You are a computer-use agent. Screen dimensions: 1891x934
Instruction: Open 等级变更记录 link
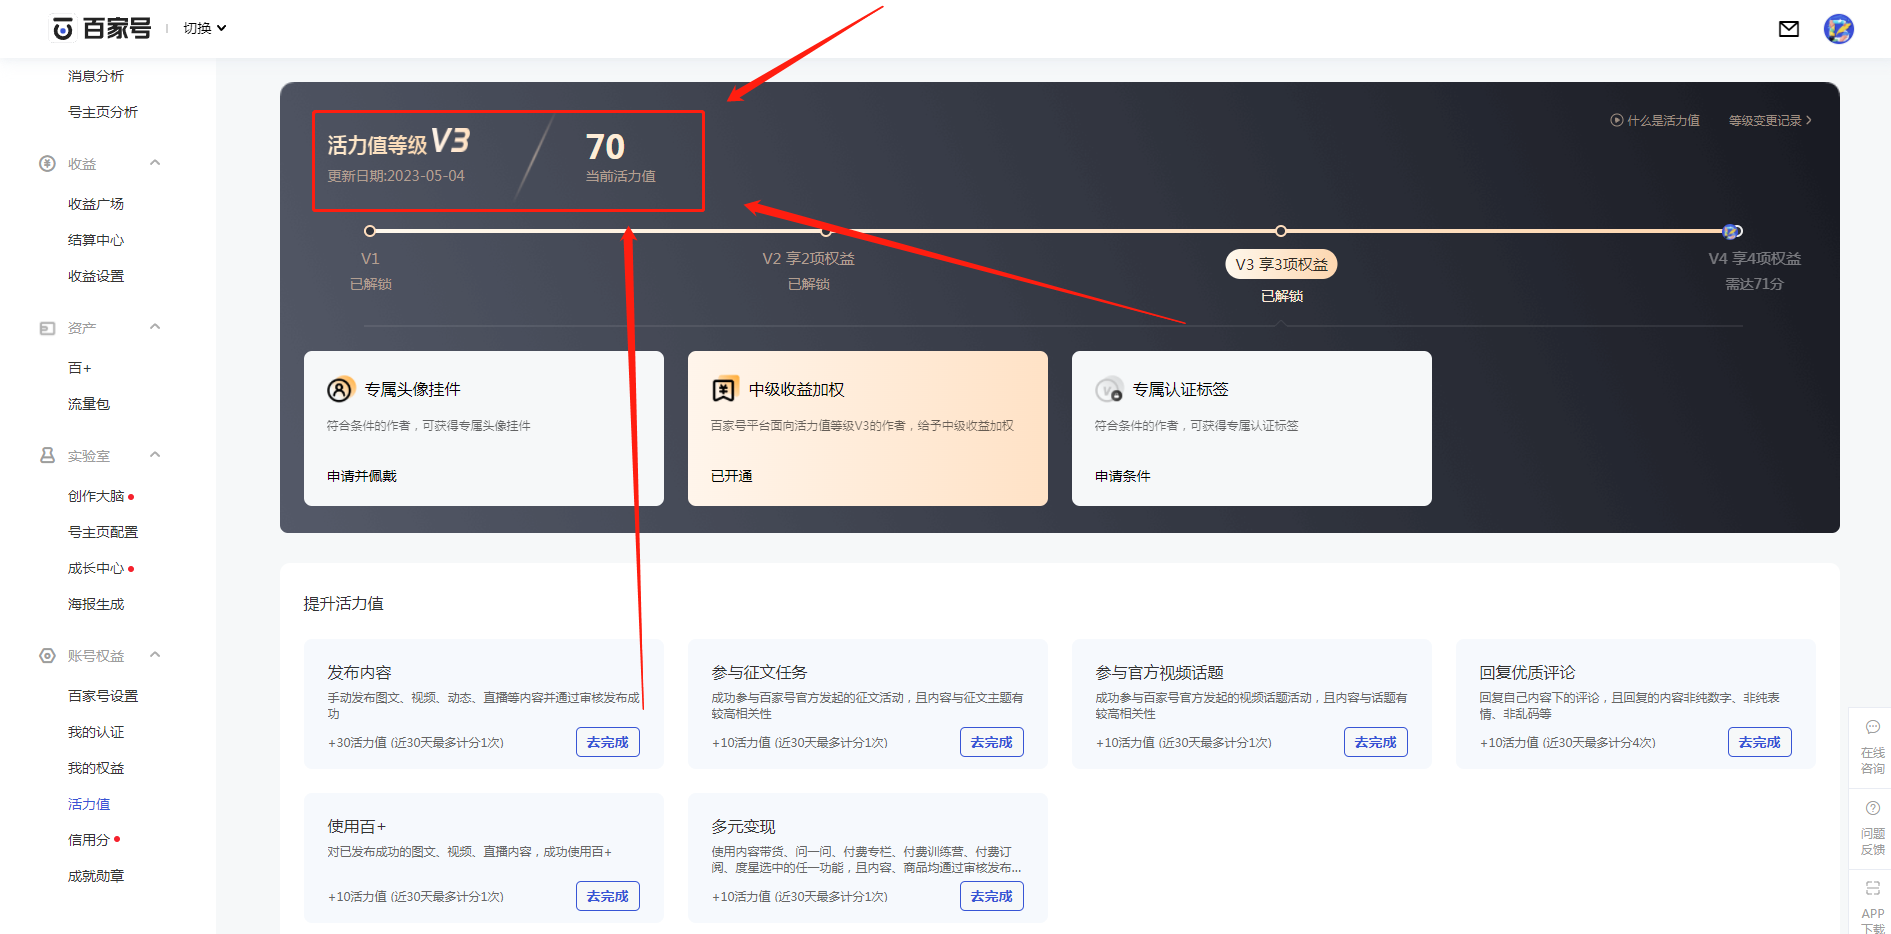point(1770,120)
